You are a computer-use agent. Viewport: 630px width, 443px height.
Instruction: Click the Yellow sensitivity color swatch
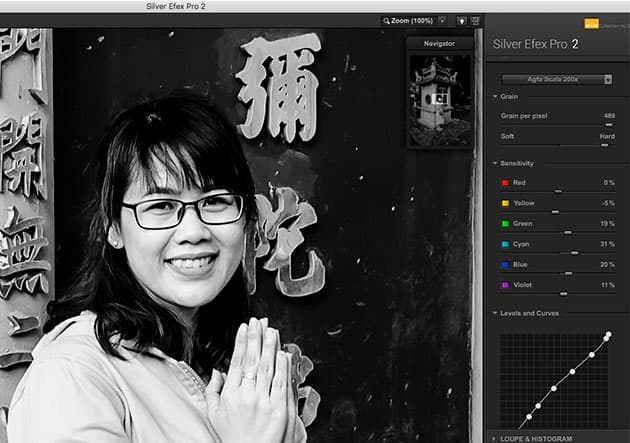point(505,203)
